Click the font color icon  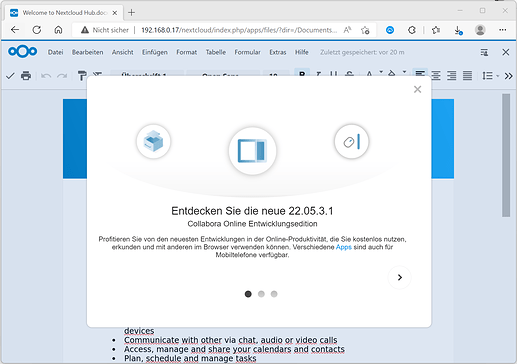(x=369, y=74)
